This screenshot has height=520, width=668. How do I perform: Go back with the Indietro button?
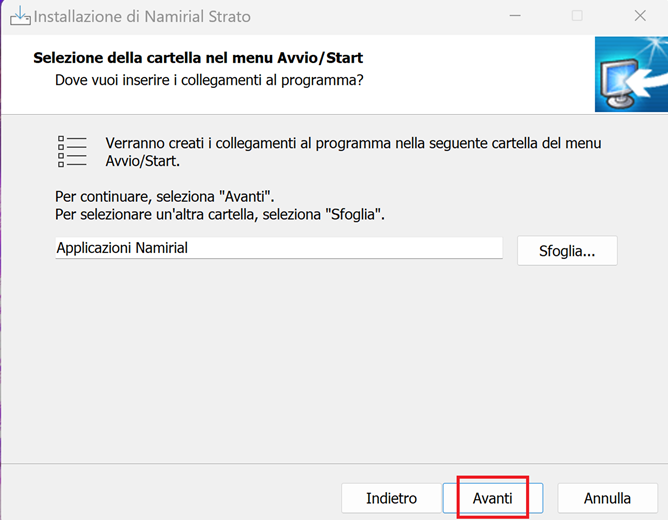[x=391, y=498]
